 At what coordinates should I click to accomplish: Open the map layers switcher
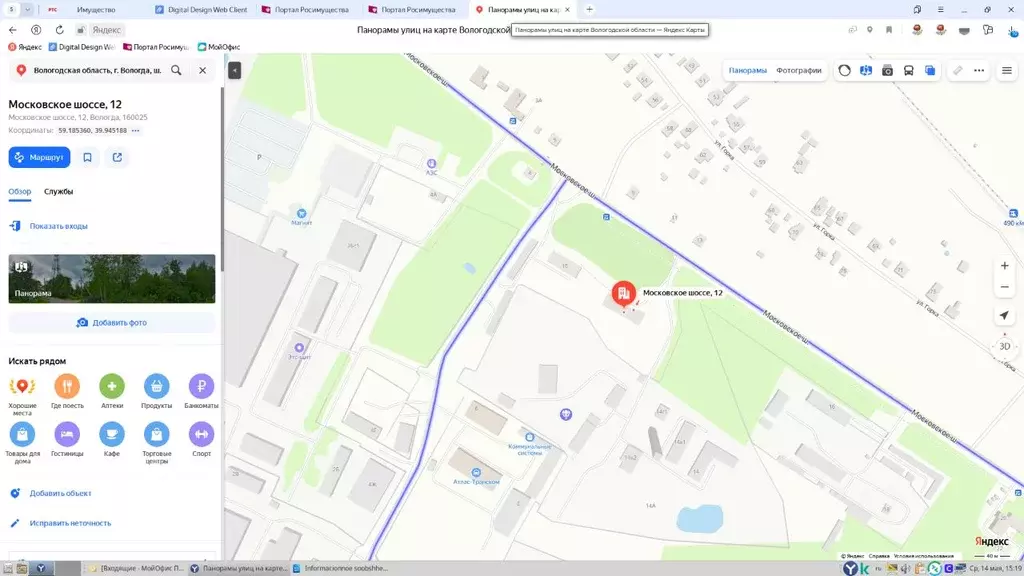click(930, 71)
